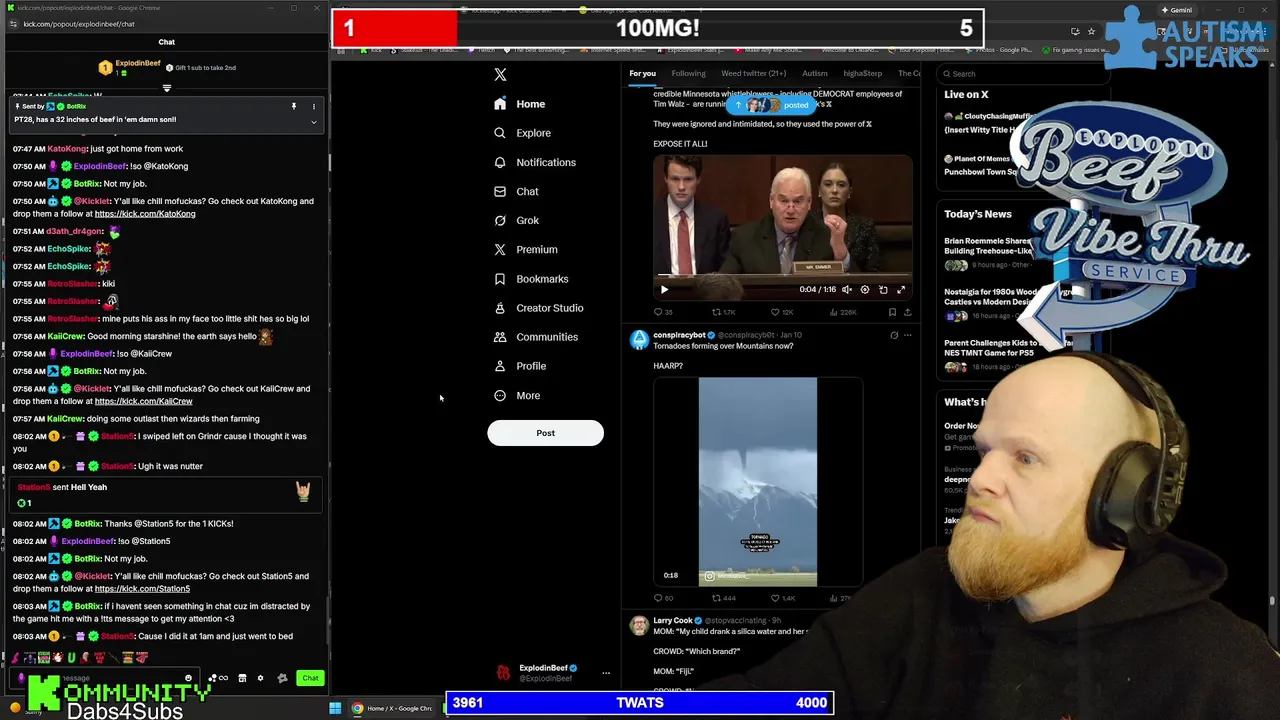This screenshot has height=720, width=1280.
Task: Click the hearing video progress bar
Action: point(783,277)
